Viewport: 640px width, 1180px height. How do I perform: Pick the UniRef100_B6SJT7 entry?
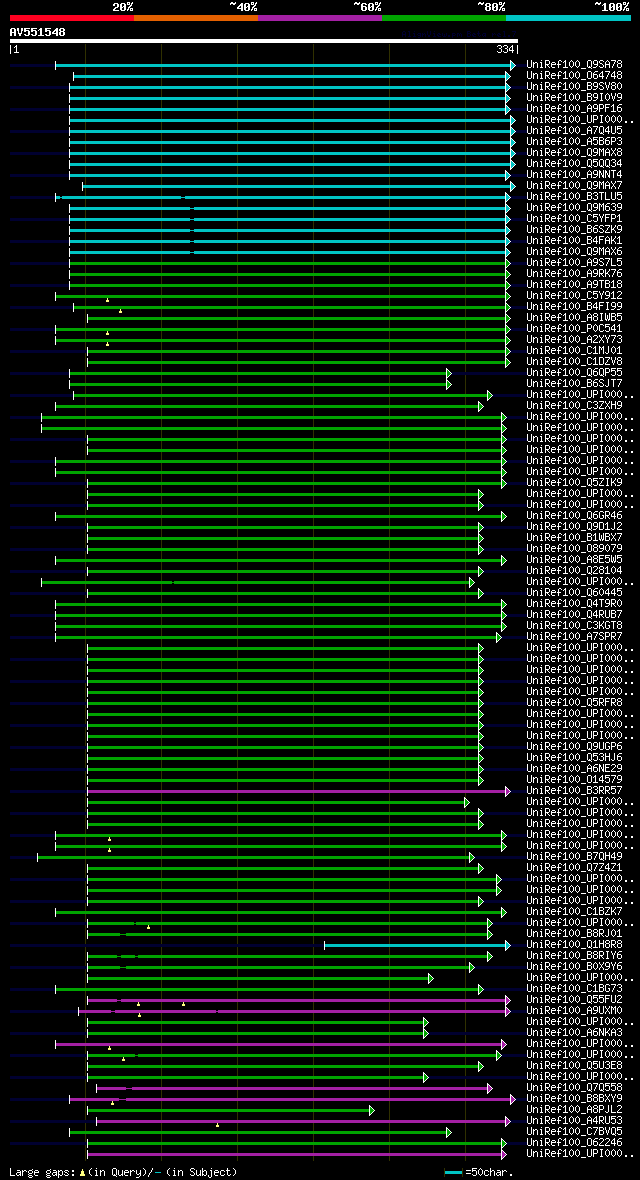point(574,384)
